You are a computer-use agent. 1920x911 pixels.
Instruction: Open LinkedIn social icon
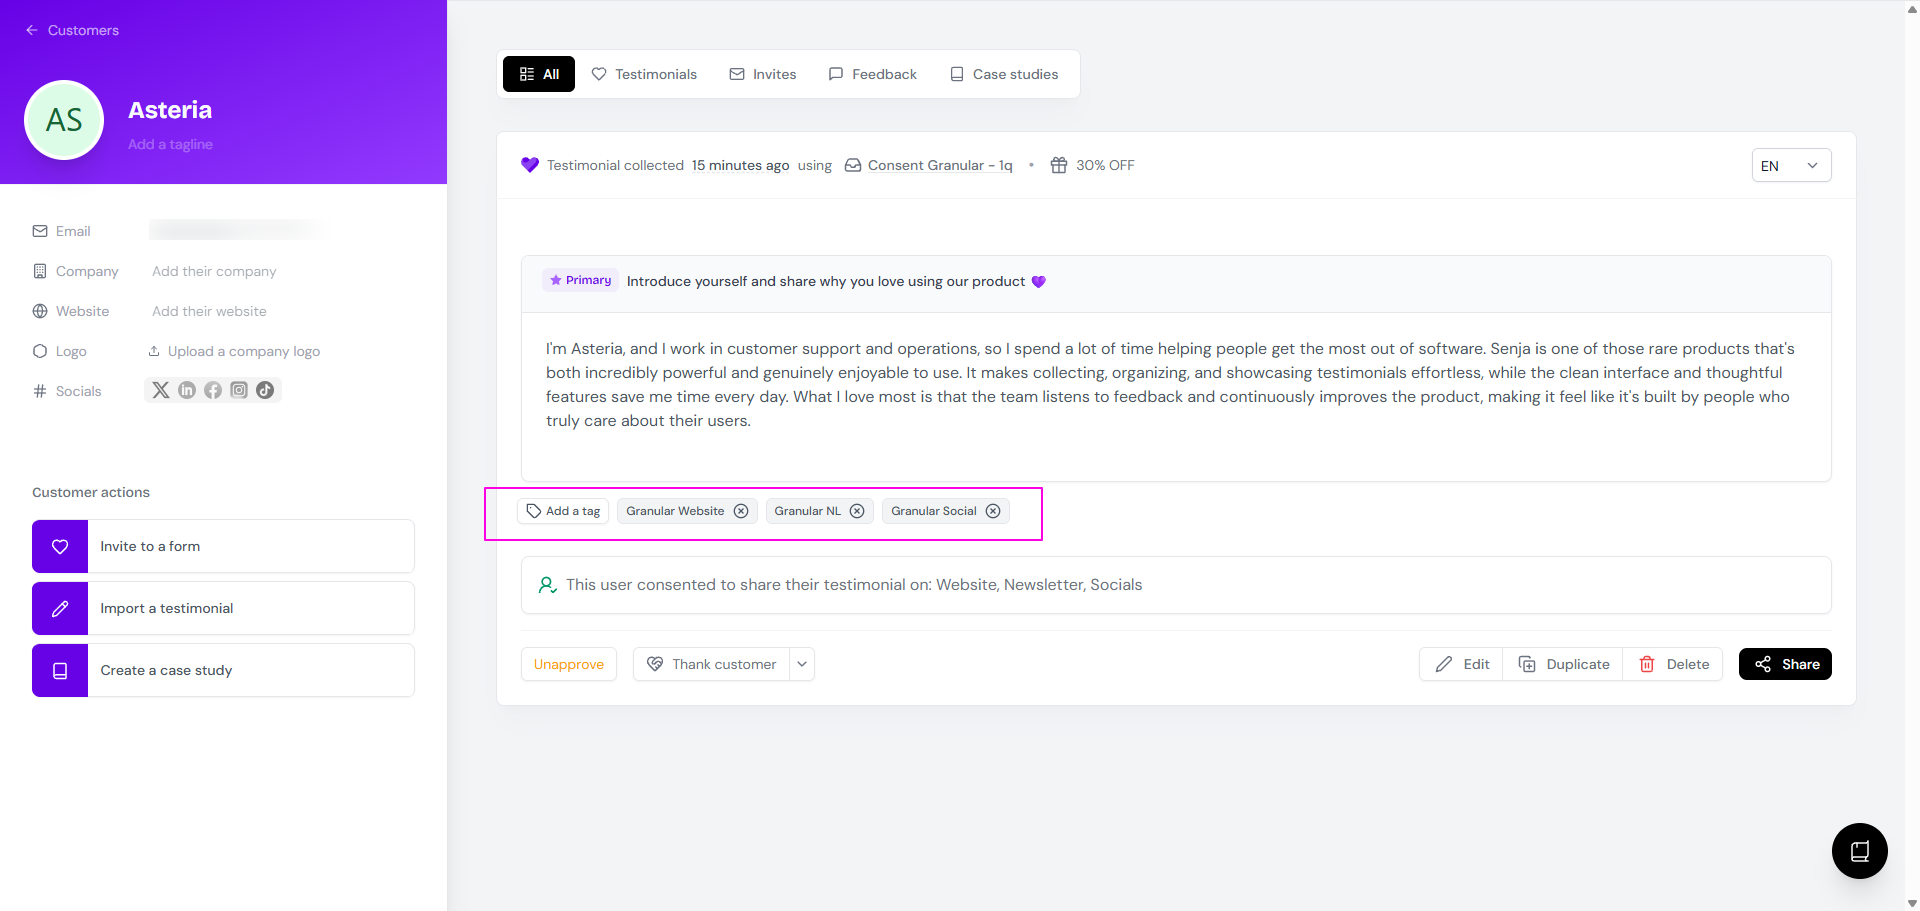click(187, 390)
